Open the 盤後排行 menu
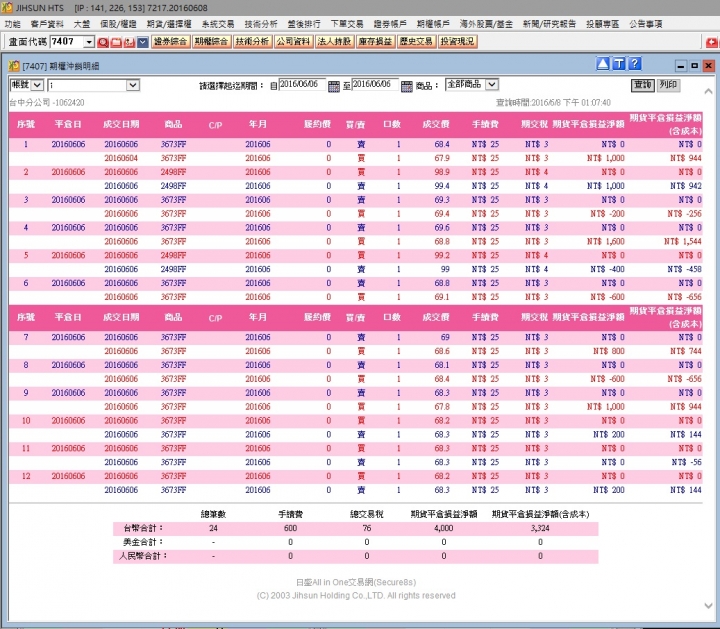The width and height of the screenshot is (720, 629). 304,24
